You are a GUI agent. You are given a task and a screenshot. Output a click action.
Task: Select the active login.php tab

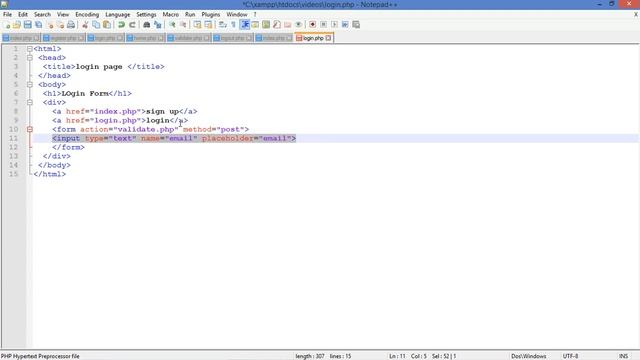click(x=313, y=38)
